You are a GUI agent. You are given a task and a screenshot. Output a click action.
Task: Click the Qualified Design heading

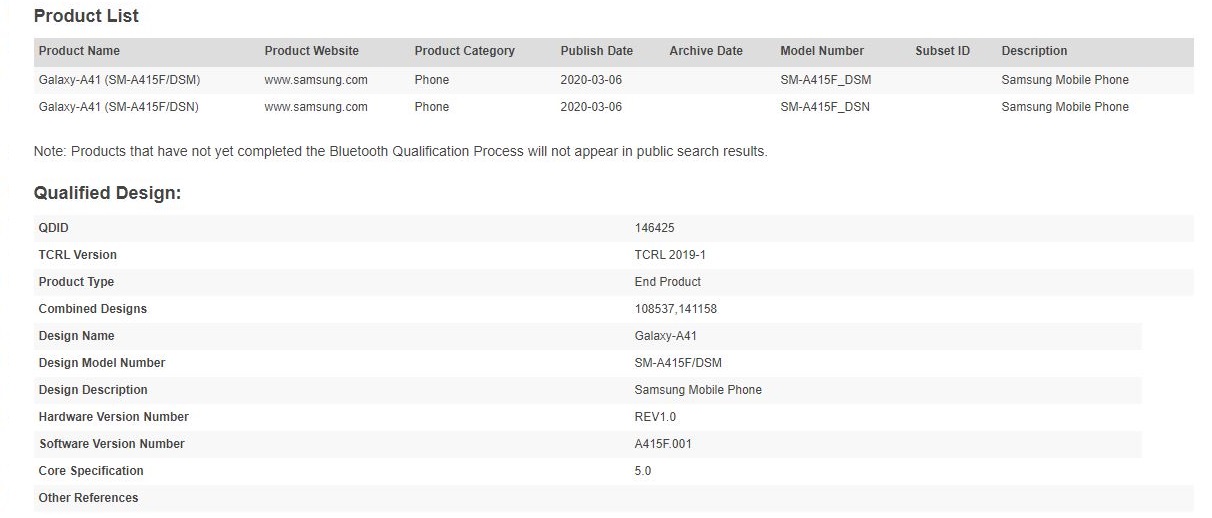tap(107, 193)
